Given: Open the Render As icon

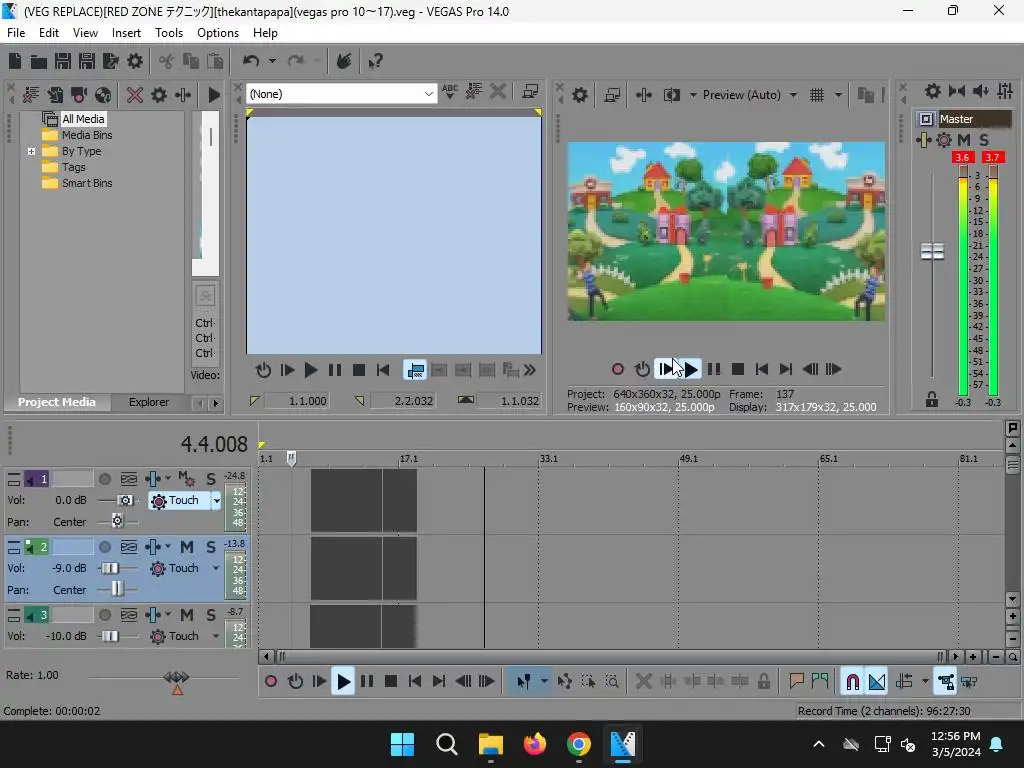Looking at the screenshot, I should pyautogui.click(x=111, y=61).
